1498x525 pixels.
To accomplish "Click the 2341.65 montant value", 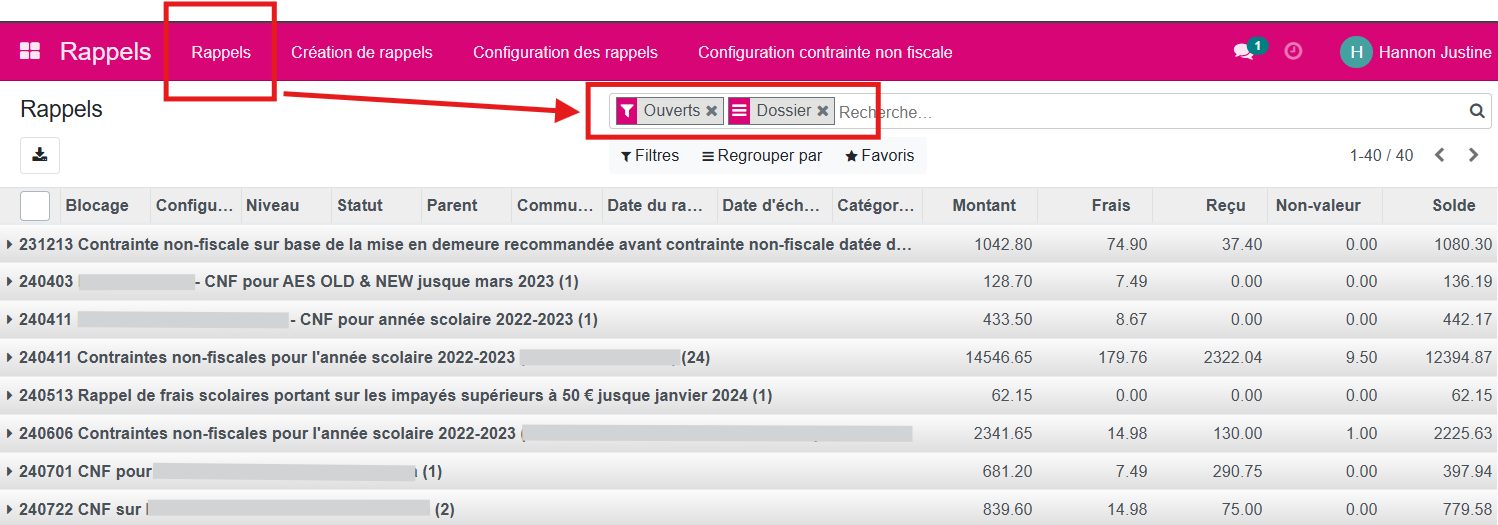I will point(1003,434).
